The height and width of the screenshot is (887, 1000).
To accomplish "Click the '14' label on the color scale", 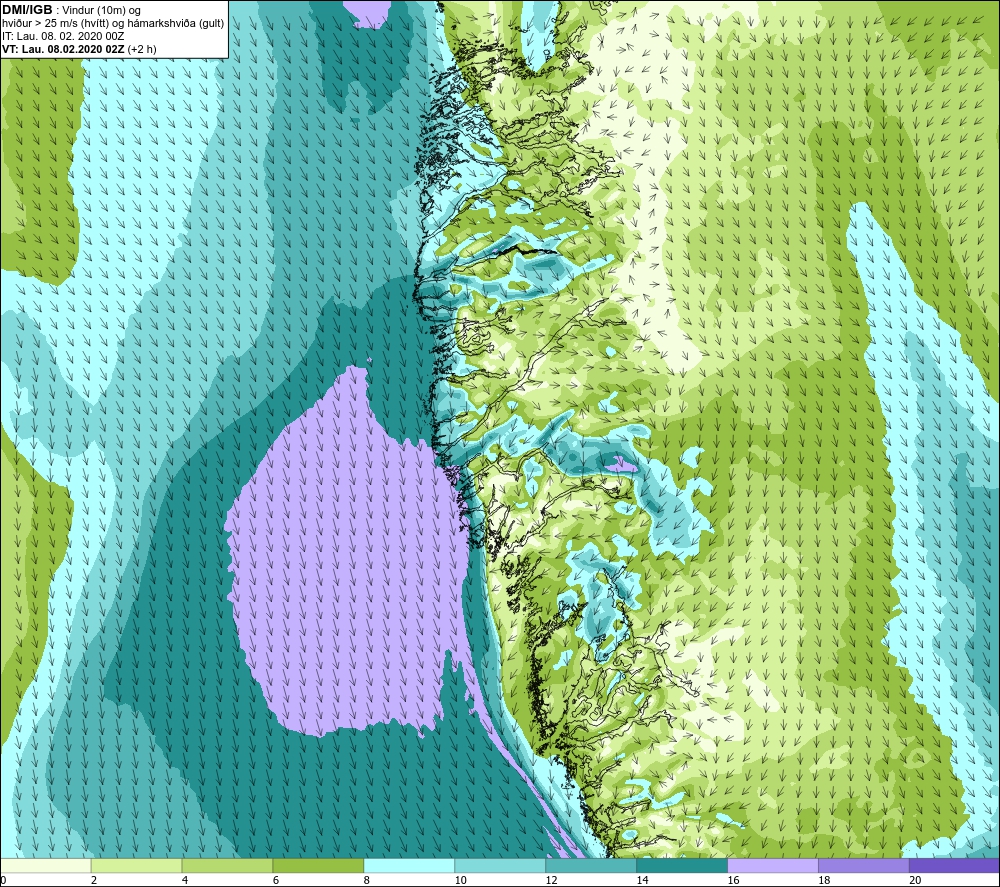I will (642, 880).
